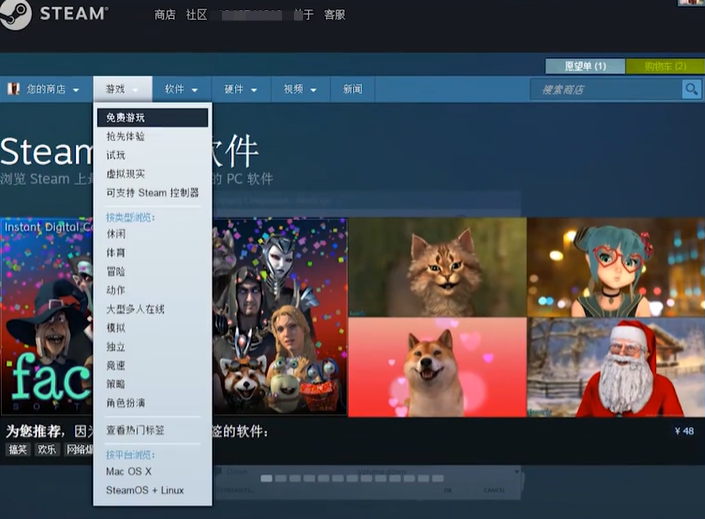Open the 愿望单 (1) button

click(585, 66)
